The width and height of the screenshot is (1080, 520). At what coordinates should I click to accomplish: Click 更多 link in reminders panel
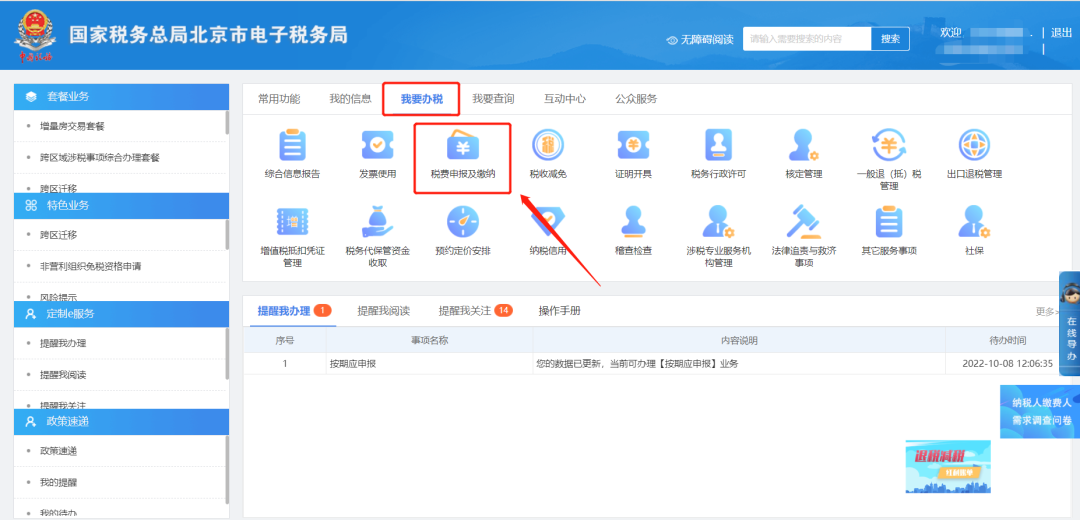click(1047, 311)
